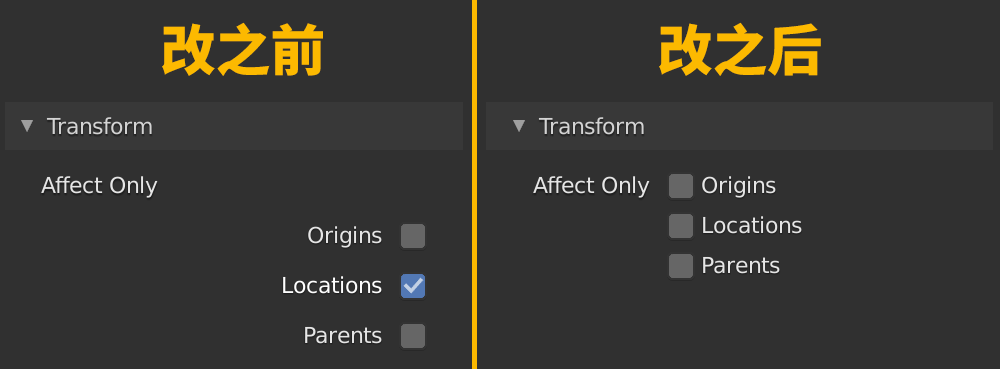Click the Locations label under 改之后
The image size is (1000, 369).
(x=751, y=226)
